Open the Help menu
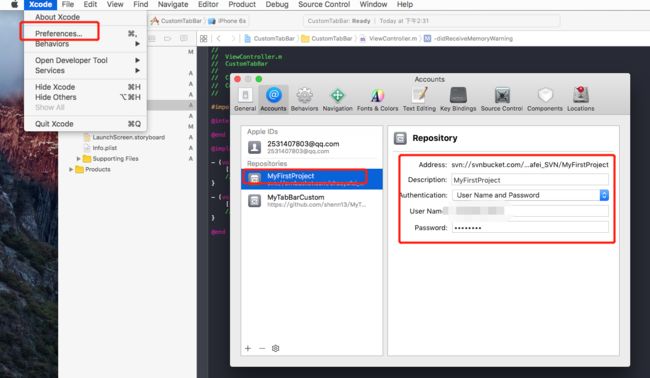This screenshot has height=378, width=650. (x=405, y=5)
